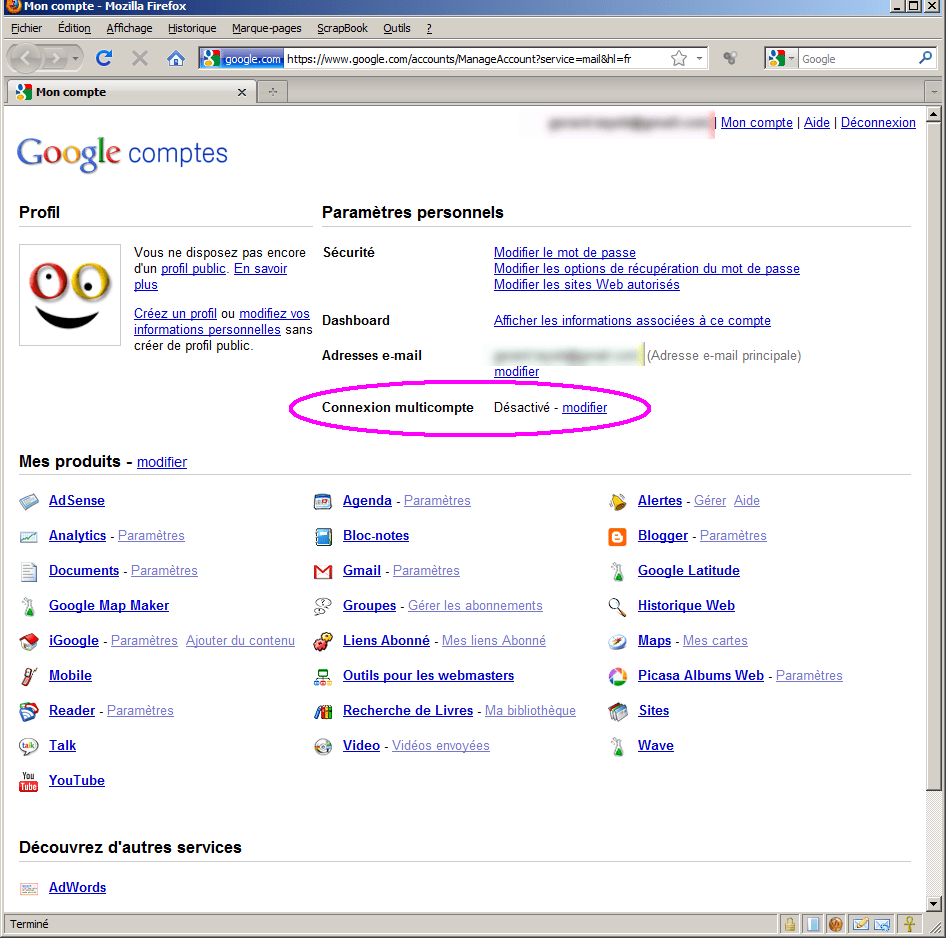Open the Fichier menu
Screen dimensions: 946x938
pos(27,28)
